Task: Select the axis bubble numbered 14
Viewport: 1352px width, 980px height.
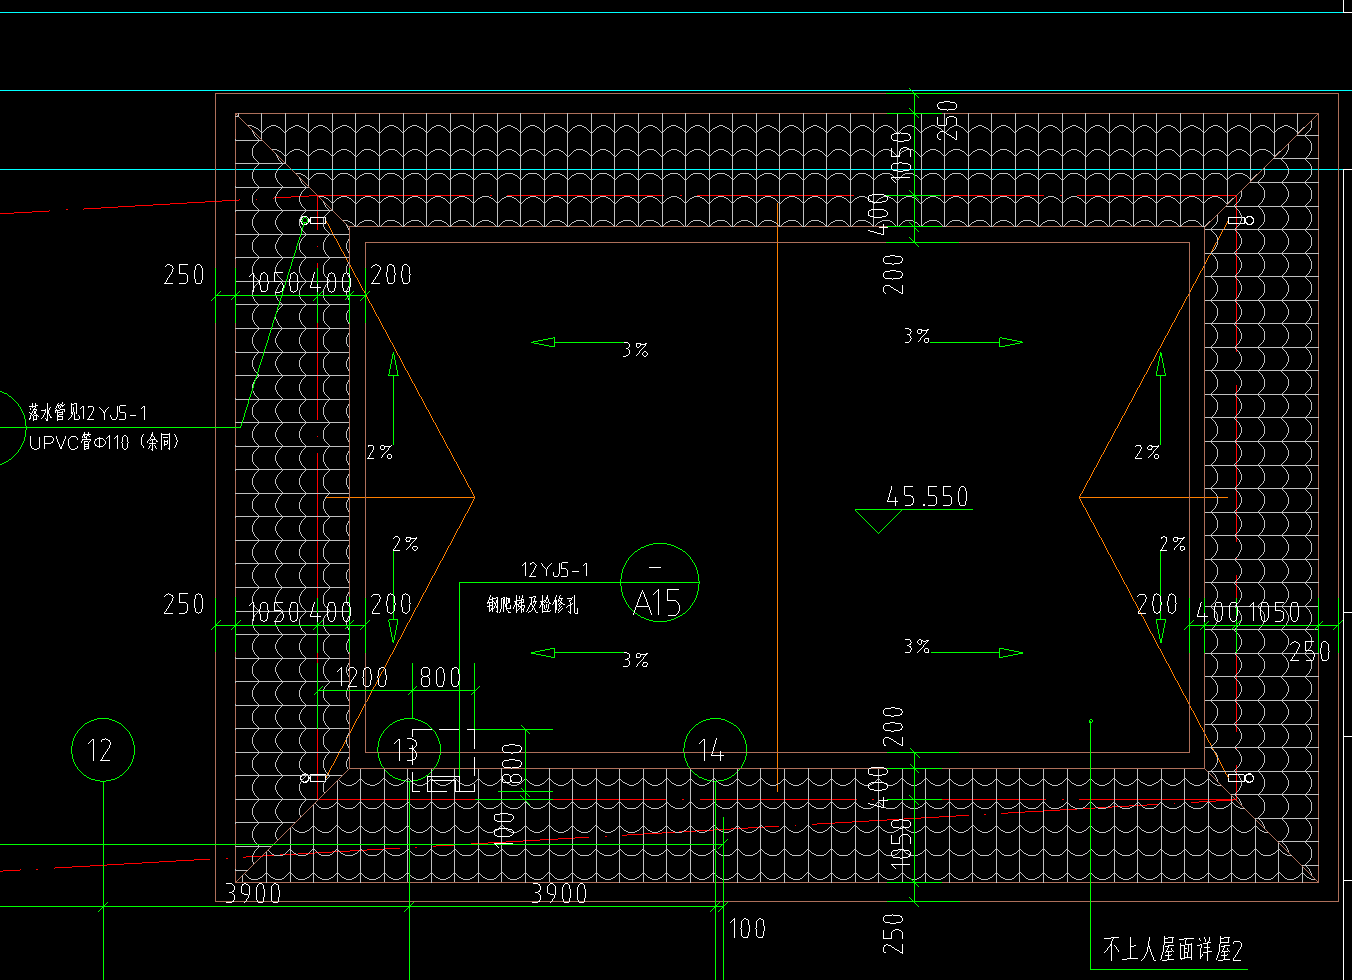Action: click(715, 750)
